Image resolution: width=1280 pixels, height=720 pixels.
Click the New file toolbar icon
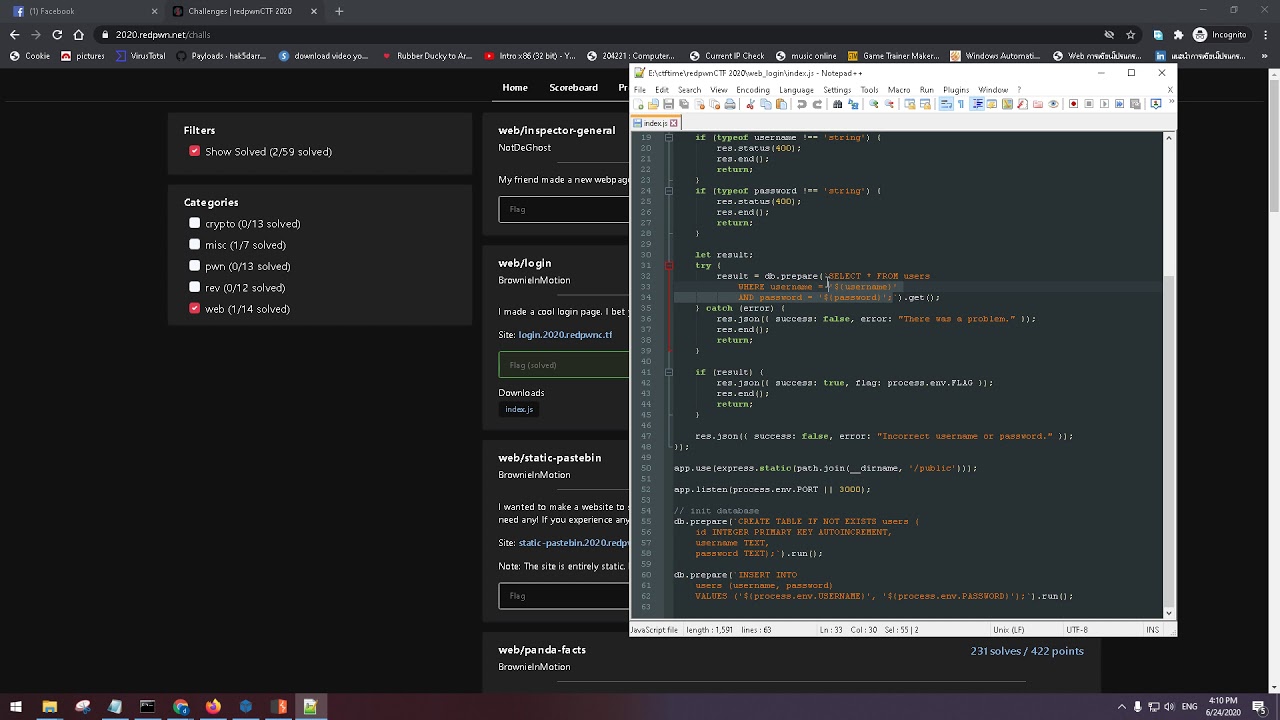tap(638, 104)
